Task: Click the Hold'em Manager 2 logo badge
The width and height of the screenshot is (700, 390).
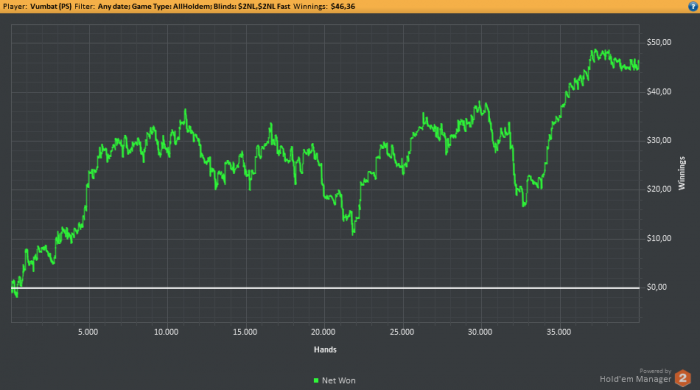Action: [x=683, y=378]
